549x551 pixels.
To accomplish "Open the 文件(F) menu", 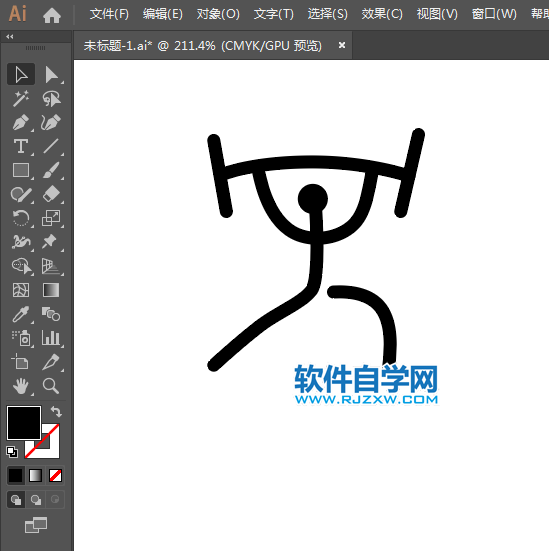I will [109, 14].
